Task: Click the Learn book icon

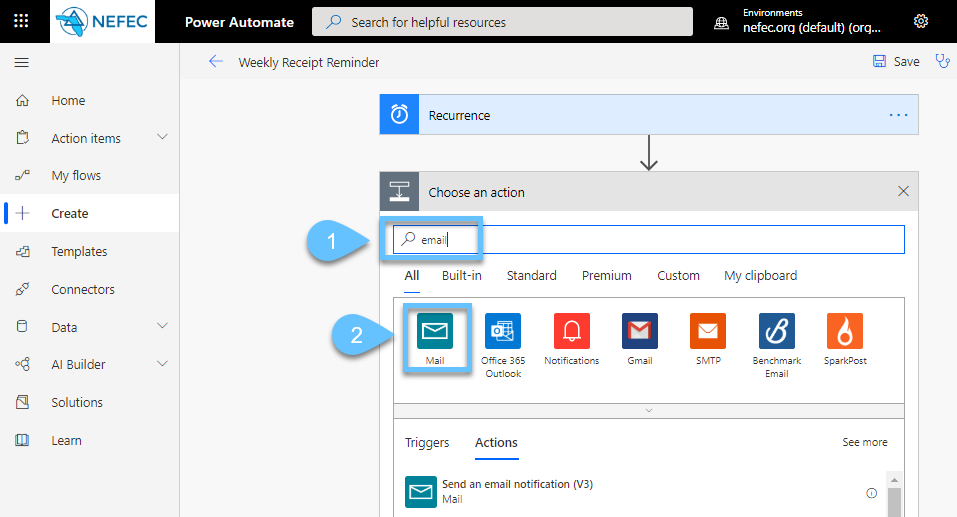Action: coord(22,440)
